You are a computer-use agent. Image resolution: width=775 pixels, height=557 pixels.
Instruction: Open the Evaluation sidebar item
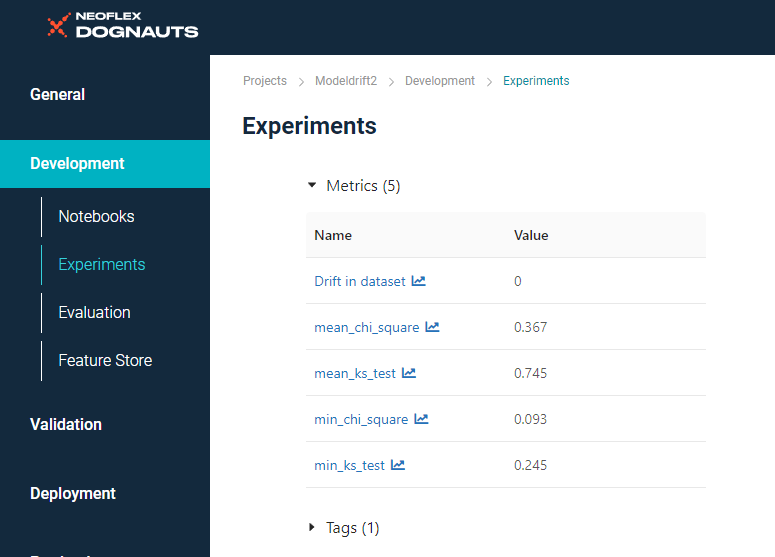pos(94,312)
